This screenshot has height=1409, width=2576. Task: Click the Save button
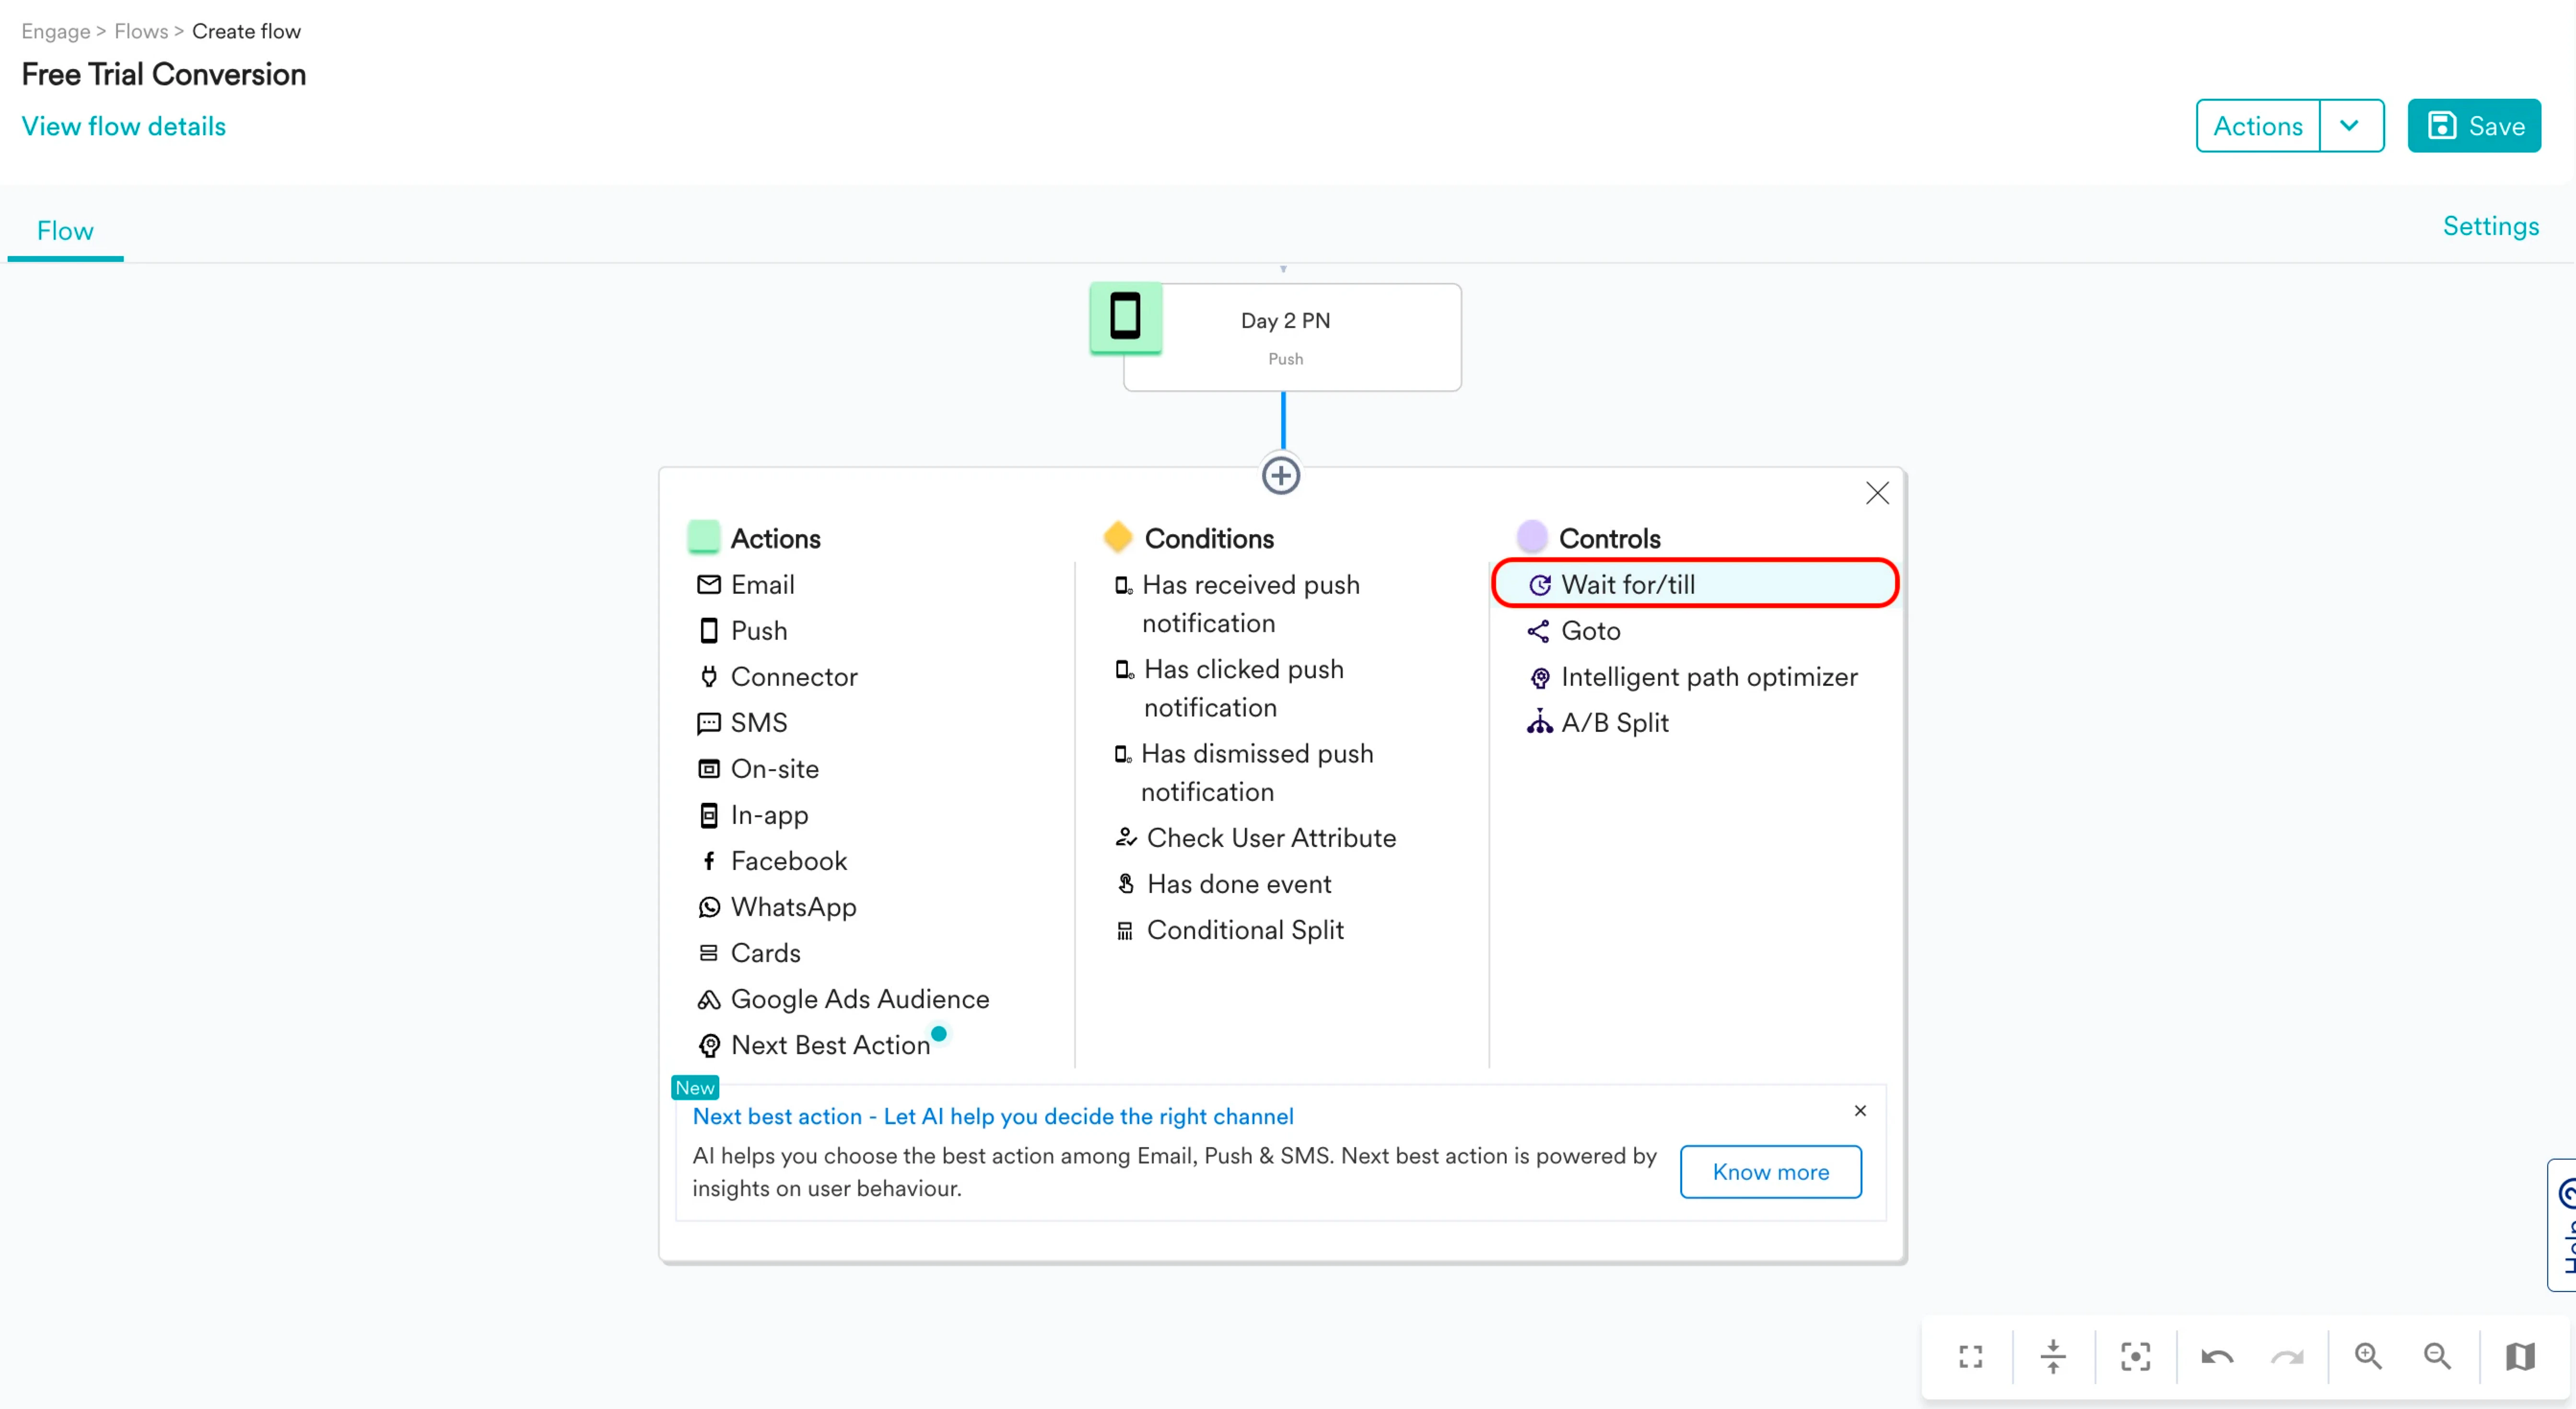(x=2474, y=126)
